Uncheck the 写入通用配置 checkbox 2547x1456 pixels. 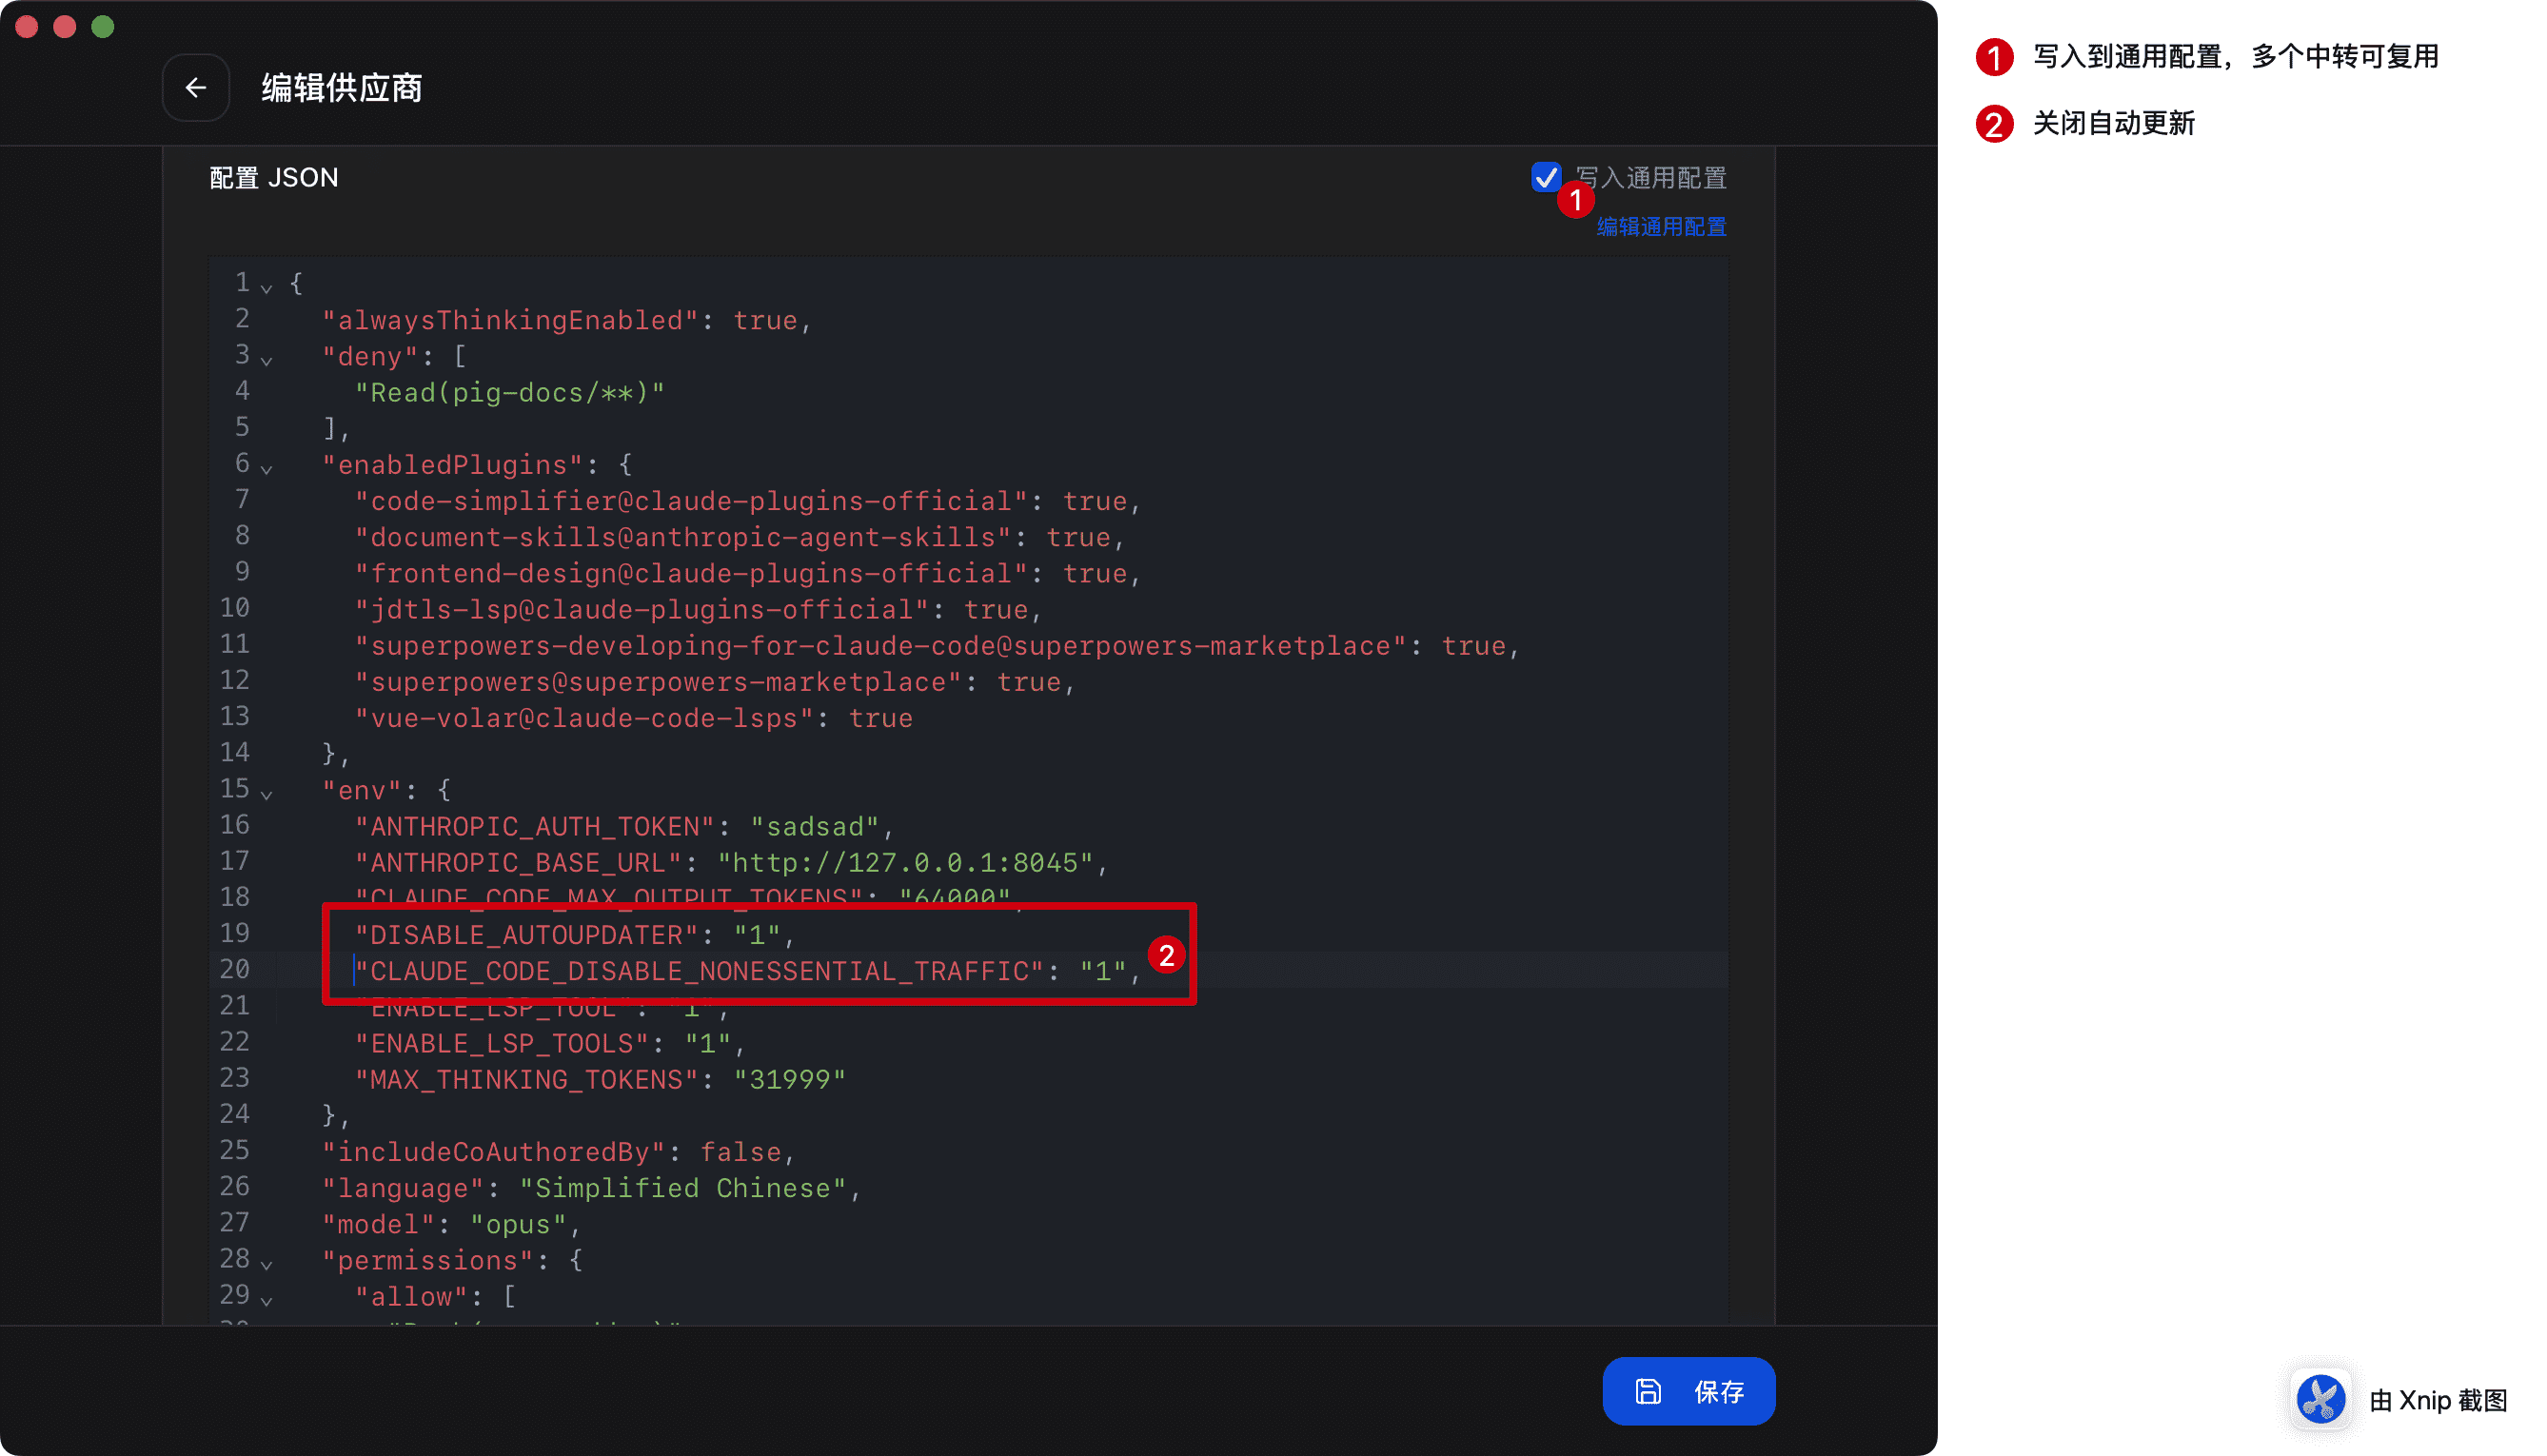coord(1545,177)
